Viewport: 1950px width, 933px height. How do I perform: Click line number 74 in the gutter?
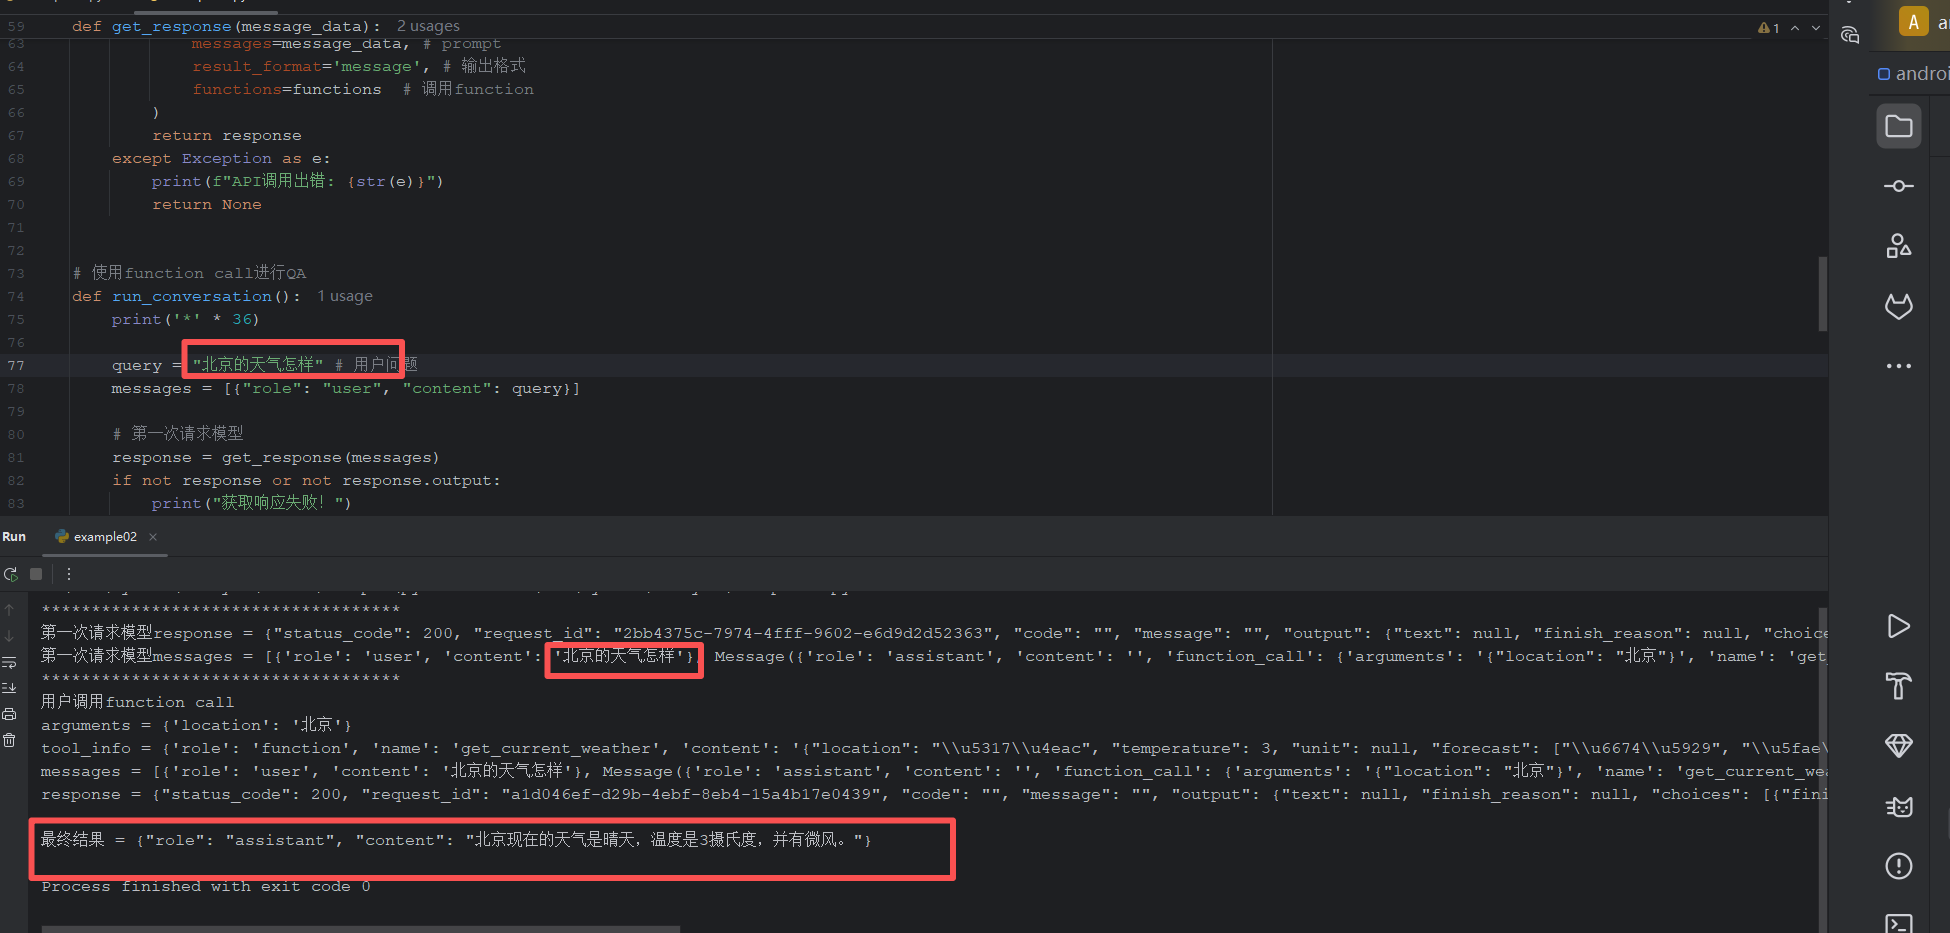[16, 296]
